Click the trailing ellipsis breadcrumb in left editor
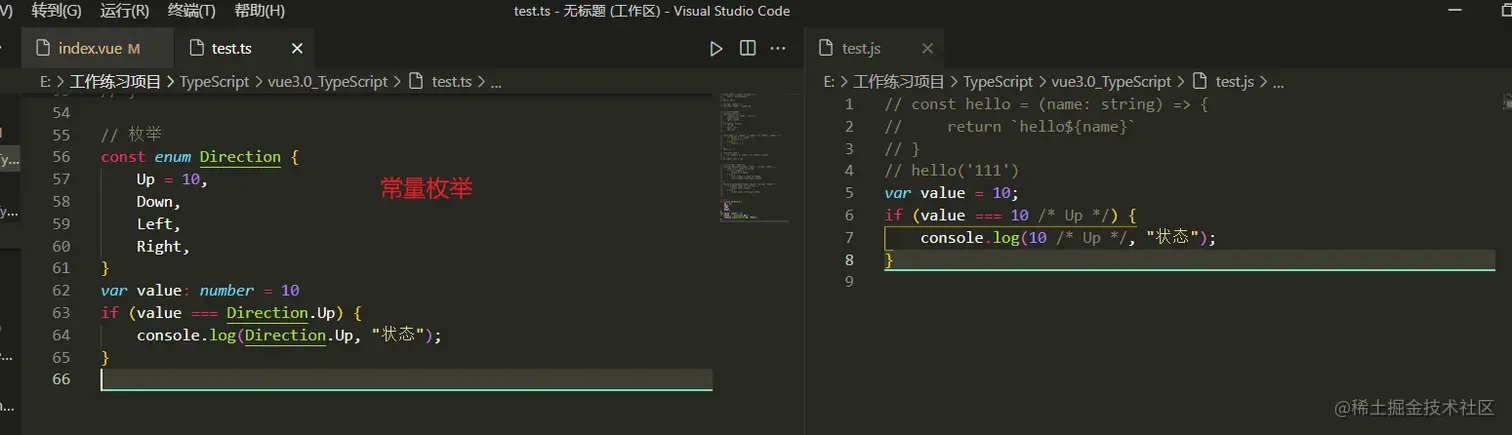Image resolution: width=1512 pixels, height=435 pixels. click(x=497, y=82)
